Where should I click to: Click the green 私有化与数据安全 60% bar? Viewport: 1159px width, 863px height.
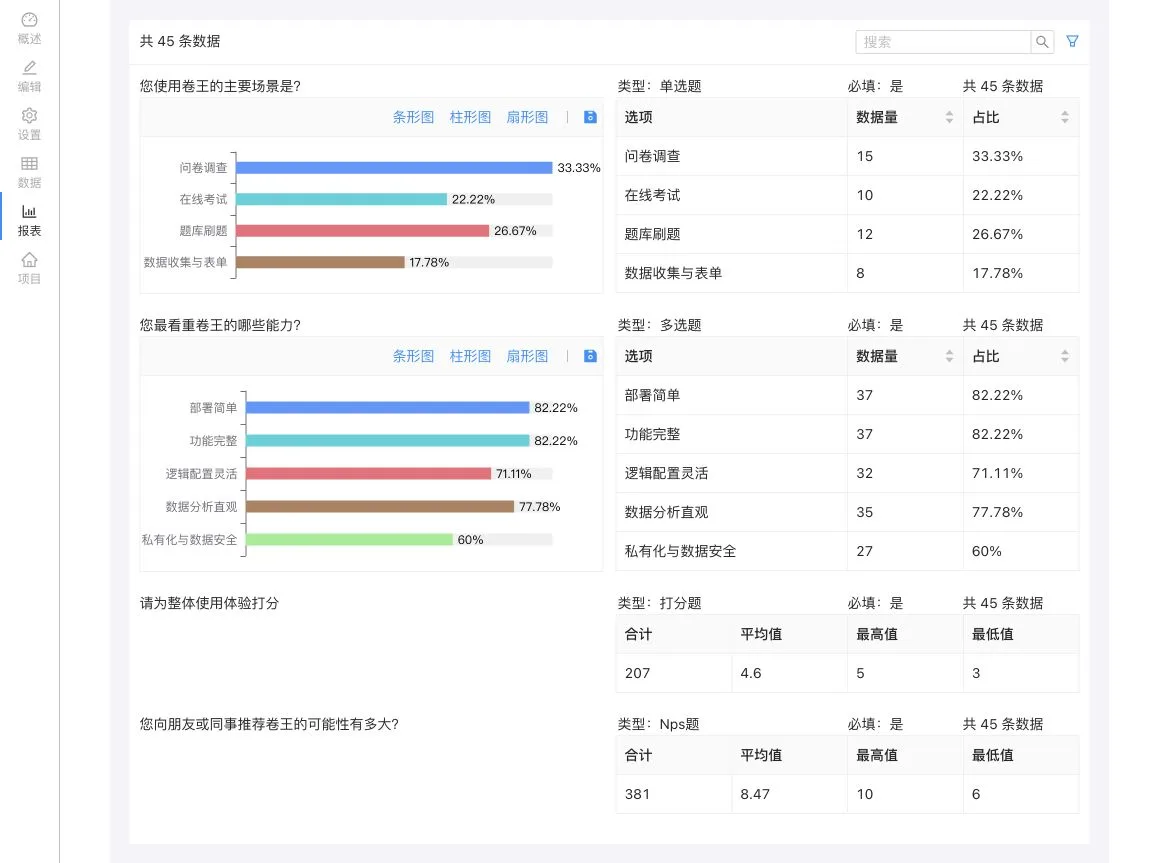[x=350, y=539]
